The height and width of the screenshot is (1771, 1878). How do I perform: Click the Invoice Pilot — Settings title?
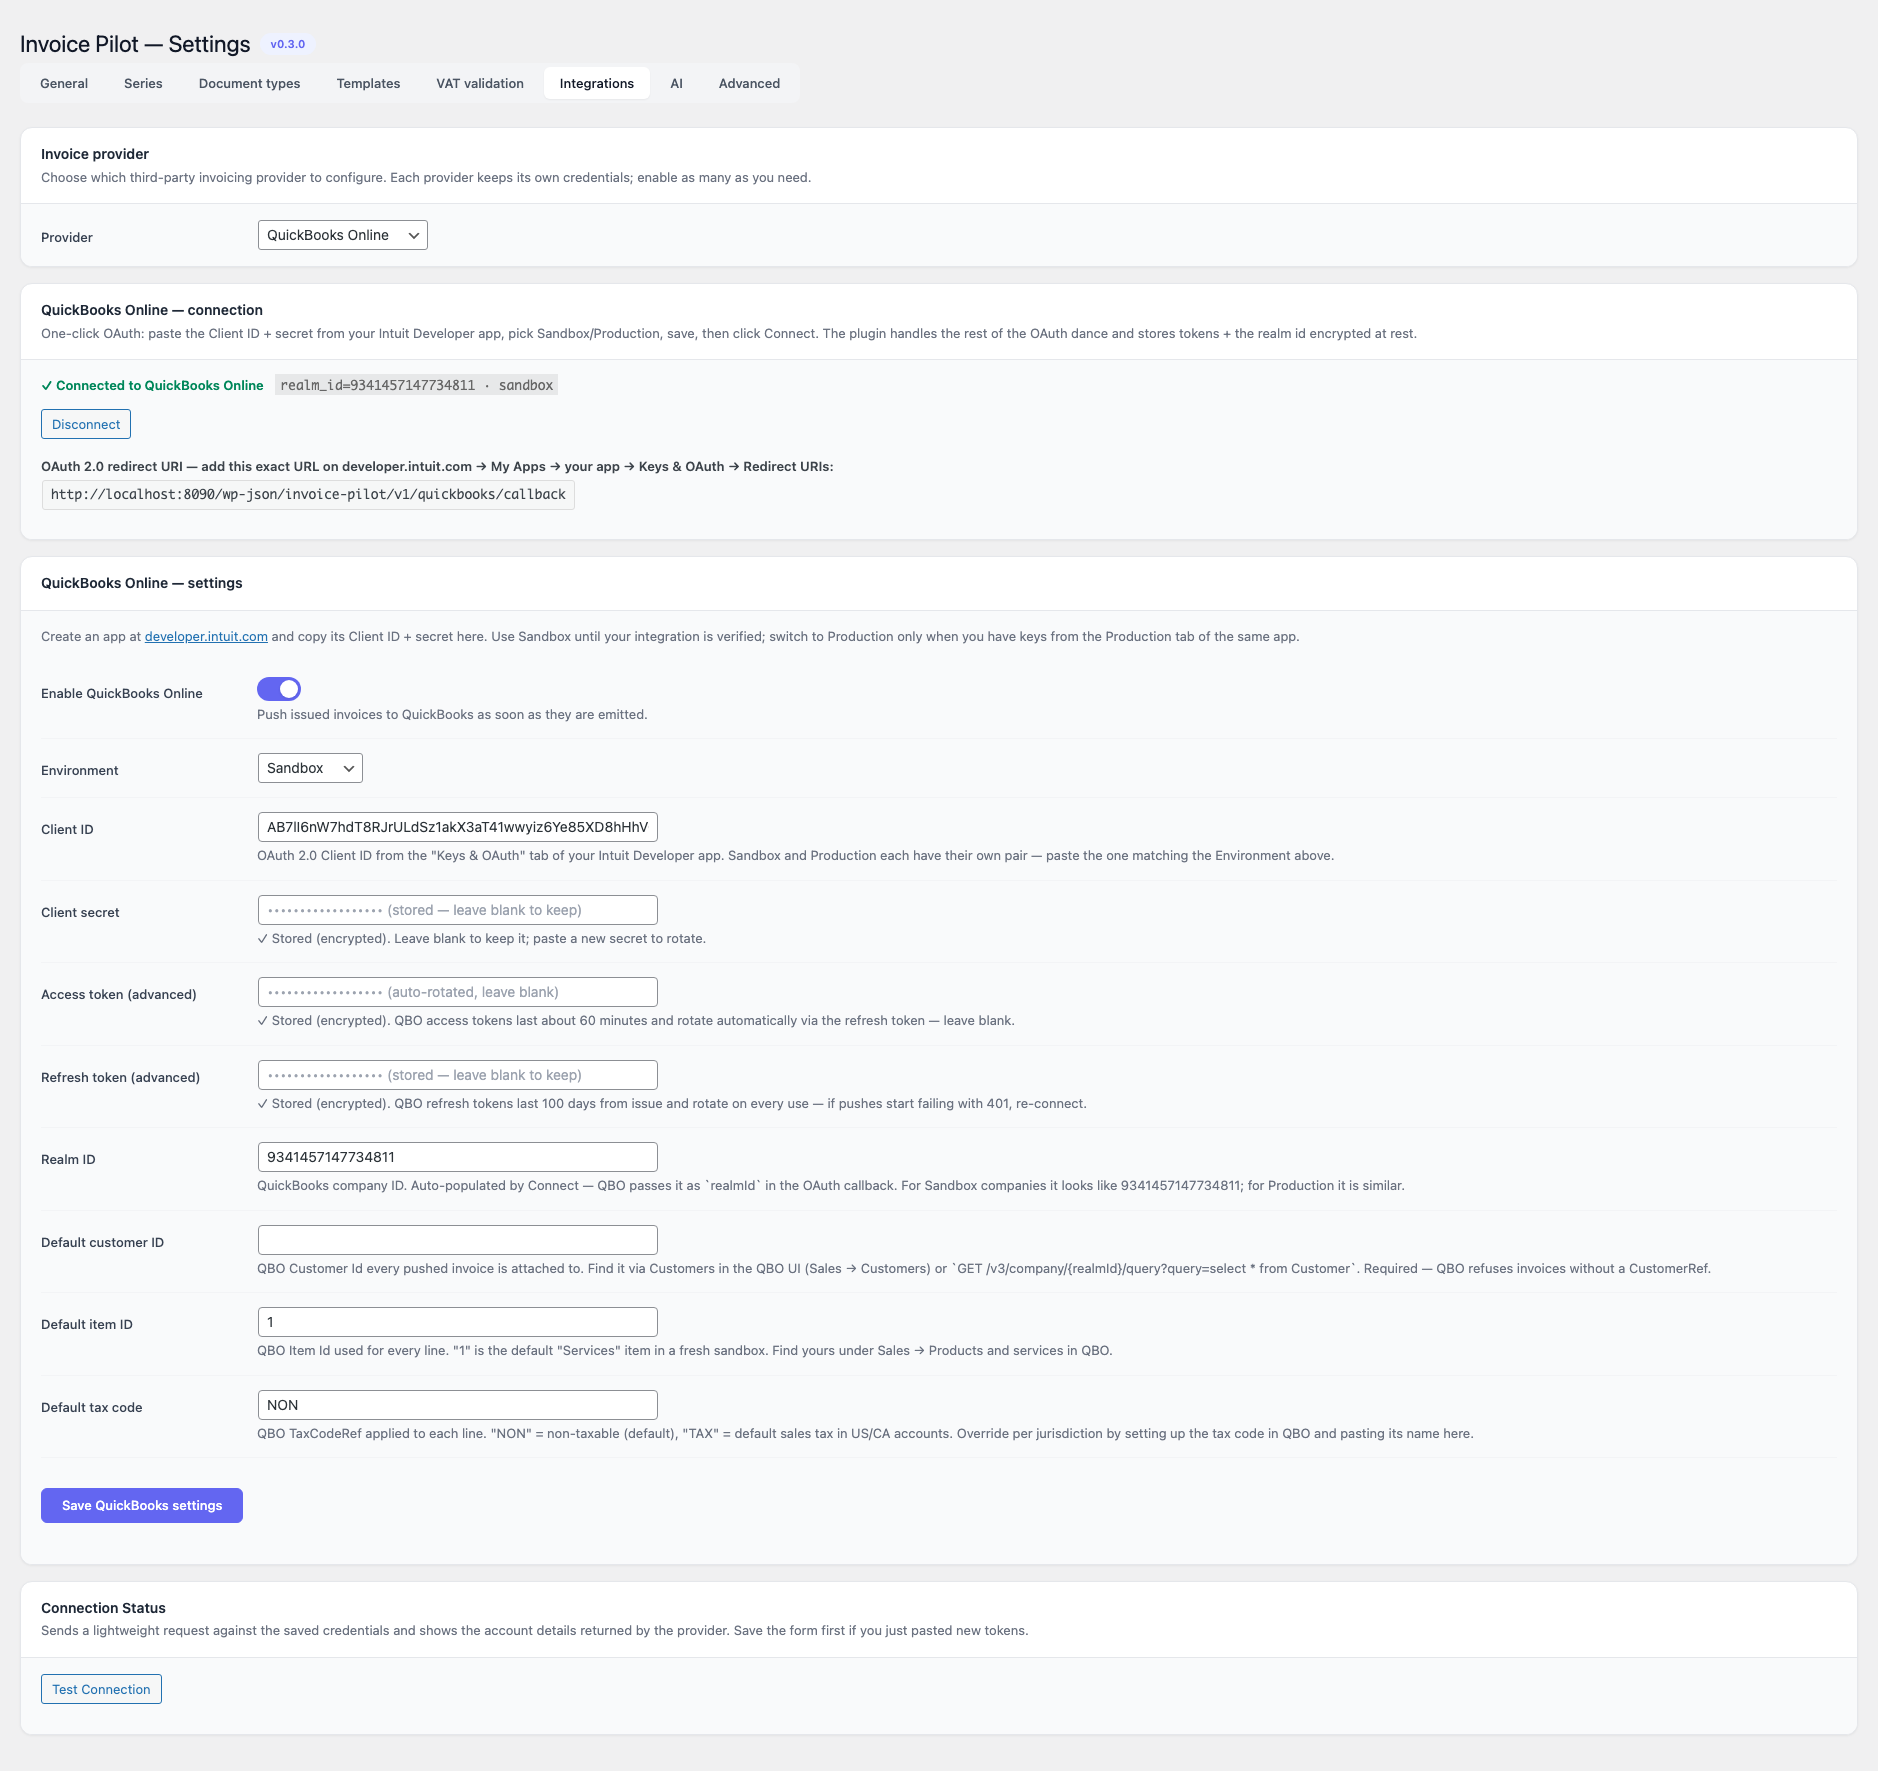(x=135, y=44)
